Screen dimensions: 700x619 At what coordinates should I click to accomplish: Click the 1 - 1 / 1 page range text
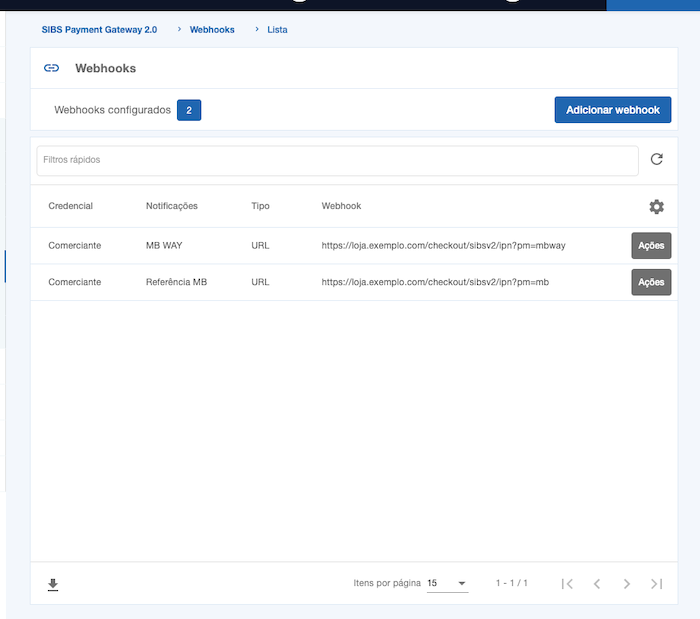[512, 583]
